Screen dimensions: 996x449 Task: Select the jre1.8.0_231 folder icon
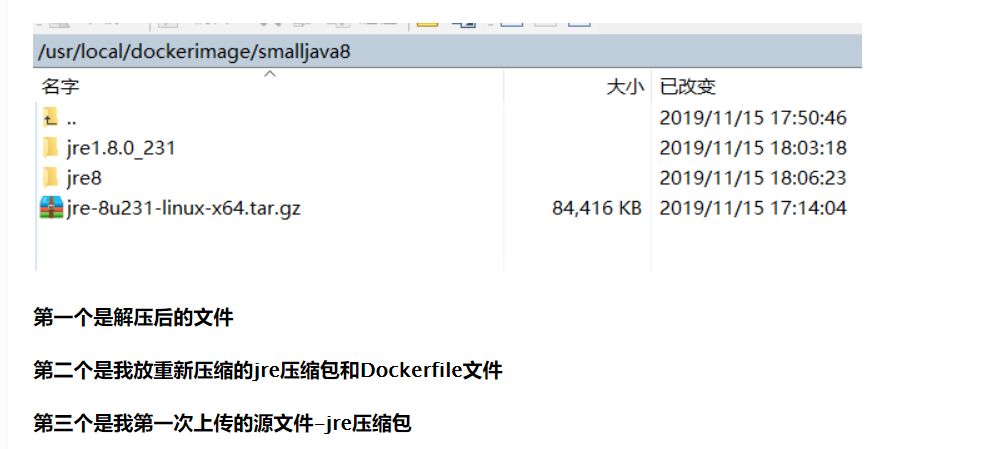50,148
